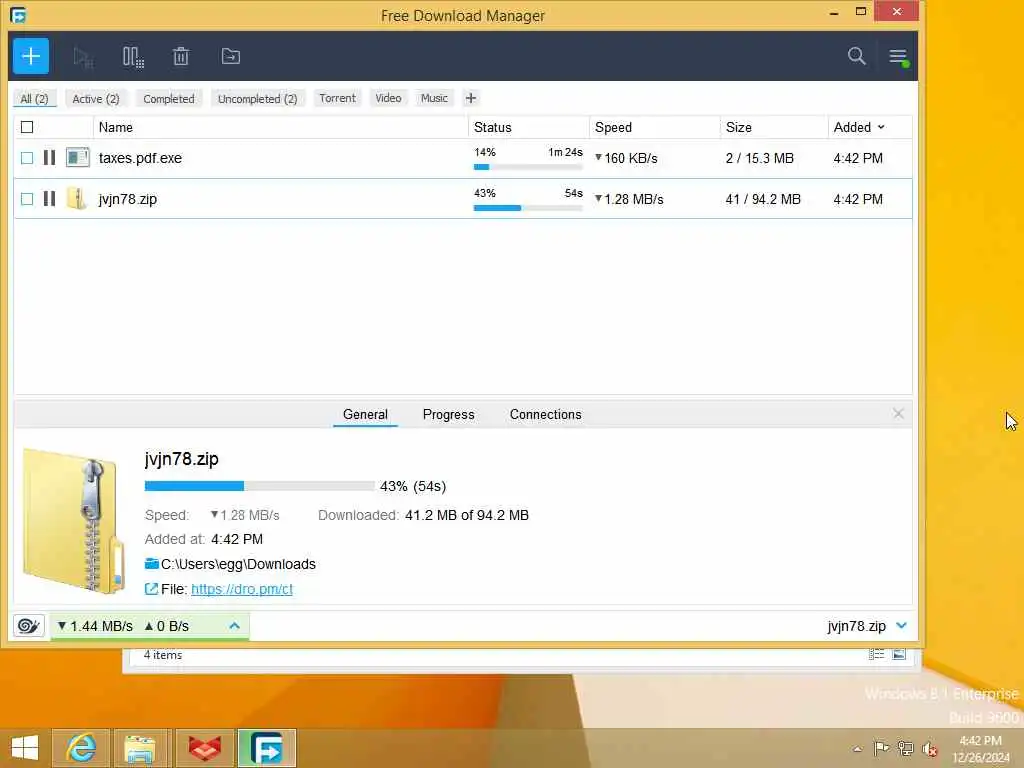Screen dimensions: 1024x768
Task: Click the 2 / 15.3 MB size cell
Action: 760,158
